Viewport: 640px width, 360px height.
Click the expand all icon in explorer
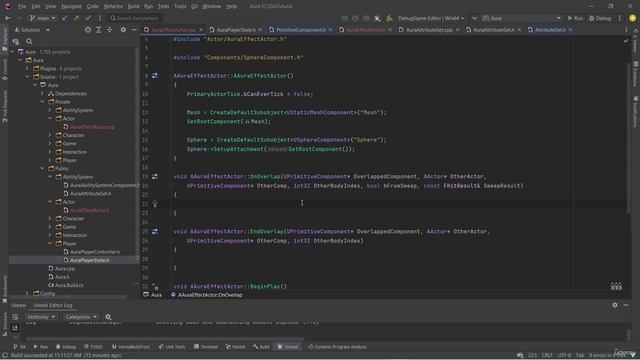tap(99, 30)
